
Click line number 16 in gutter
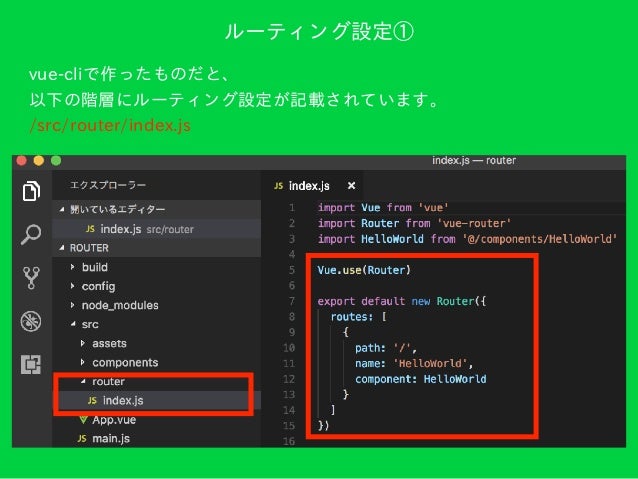(288, 441)
